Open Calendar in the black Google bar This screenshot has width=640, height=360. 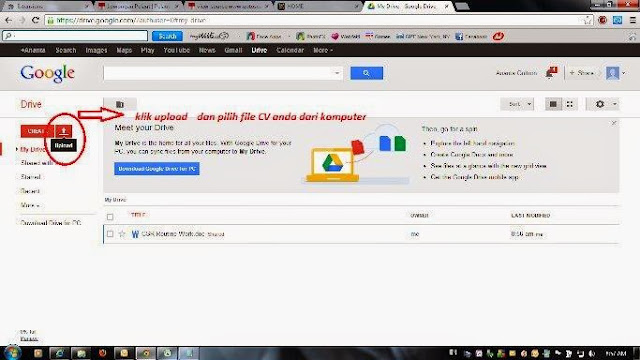click(x=290, y=50)
